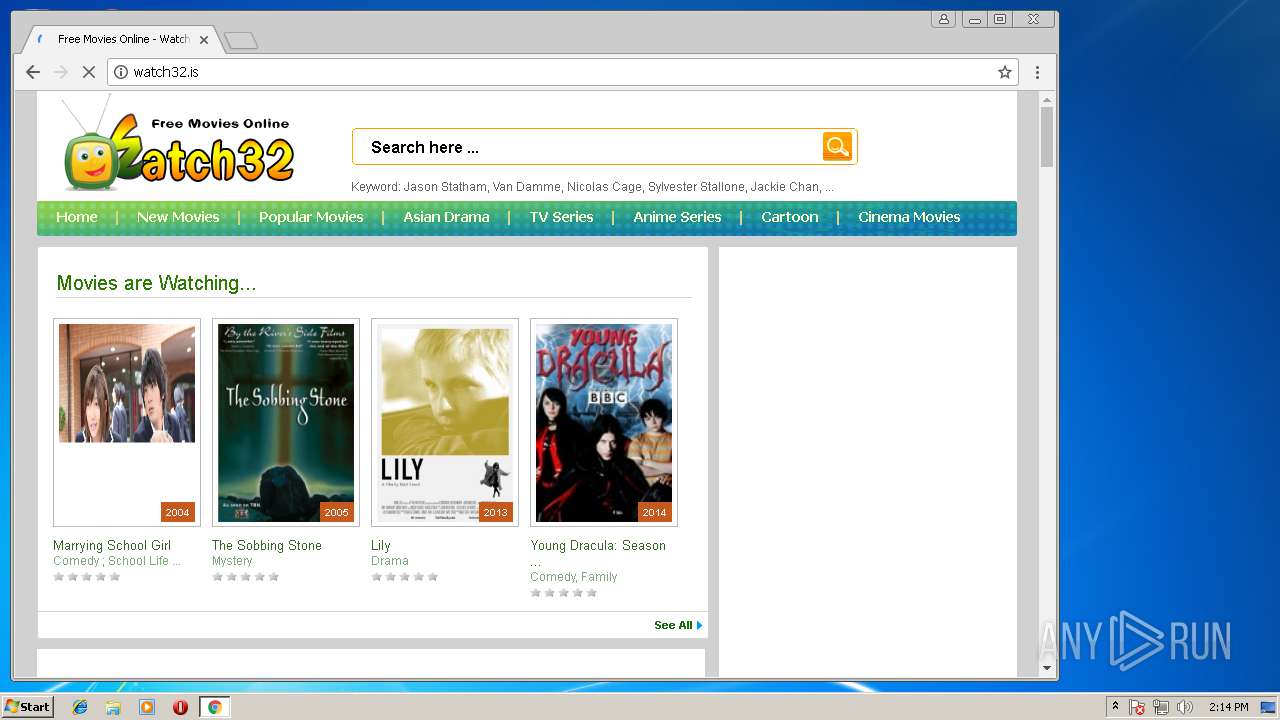View site information icon in address bar
The image size is (1280, 720).
click(x=121, y=72)
